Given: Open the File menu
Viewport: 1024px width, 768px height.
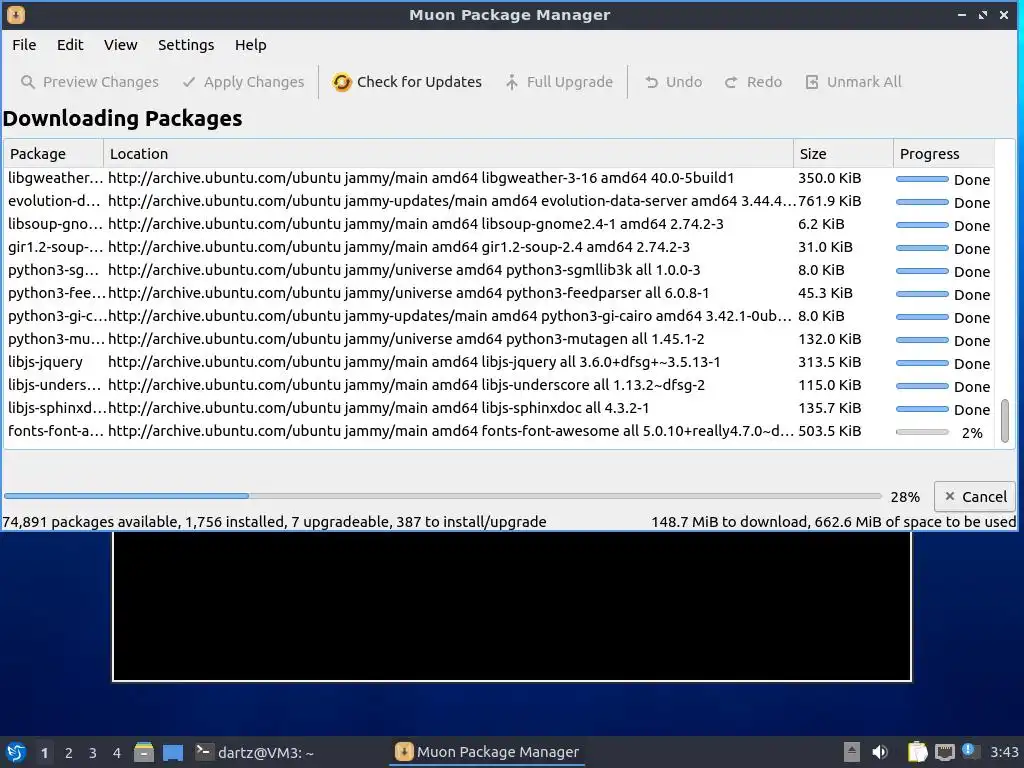Looking at the screenshot, I should tap(24, 44).
